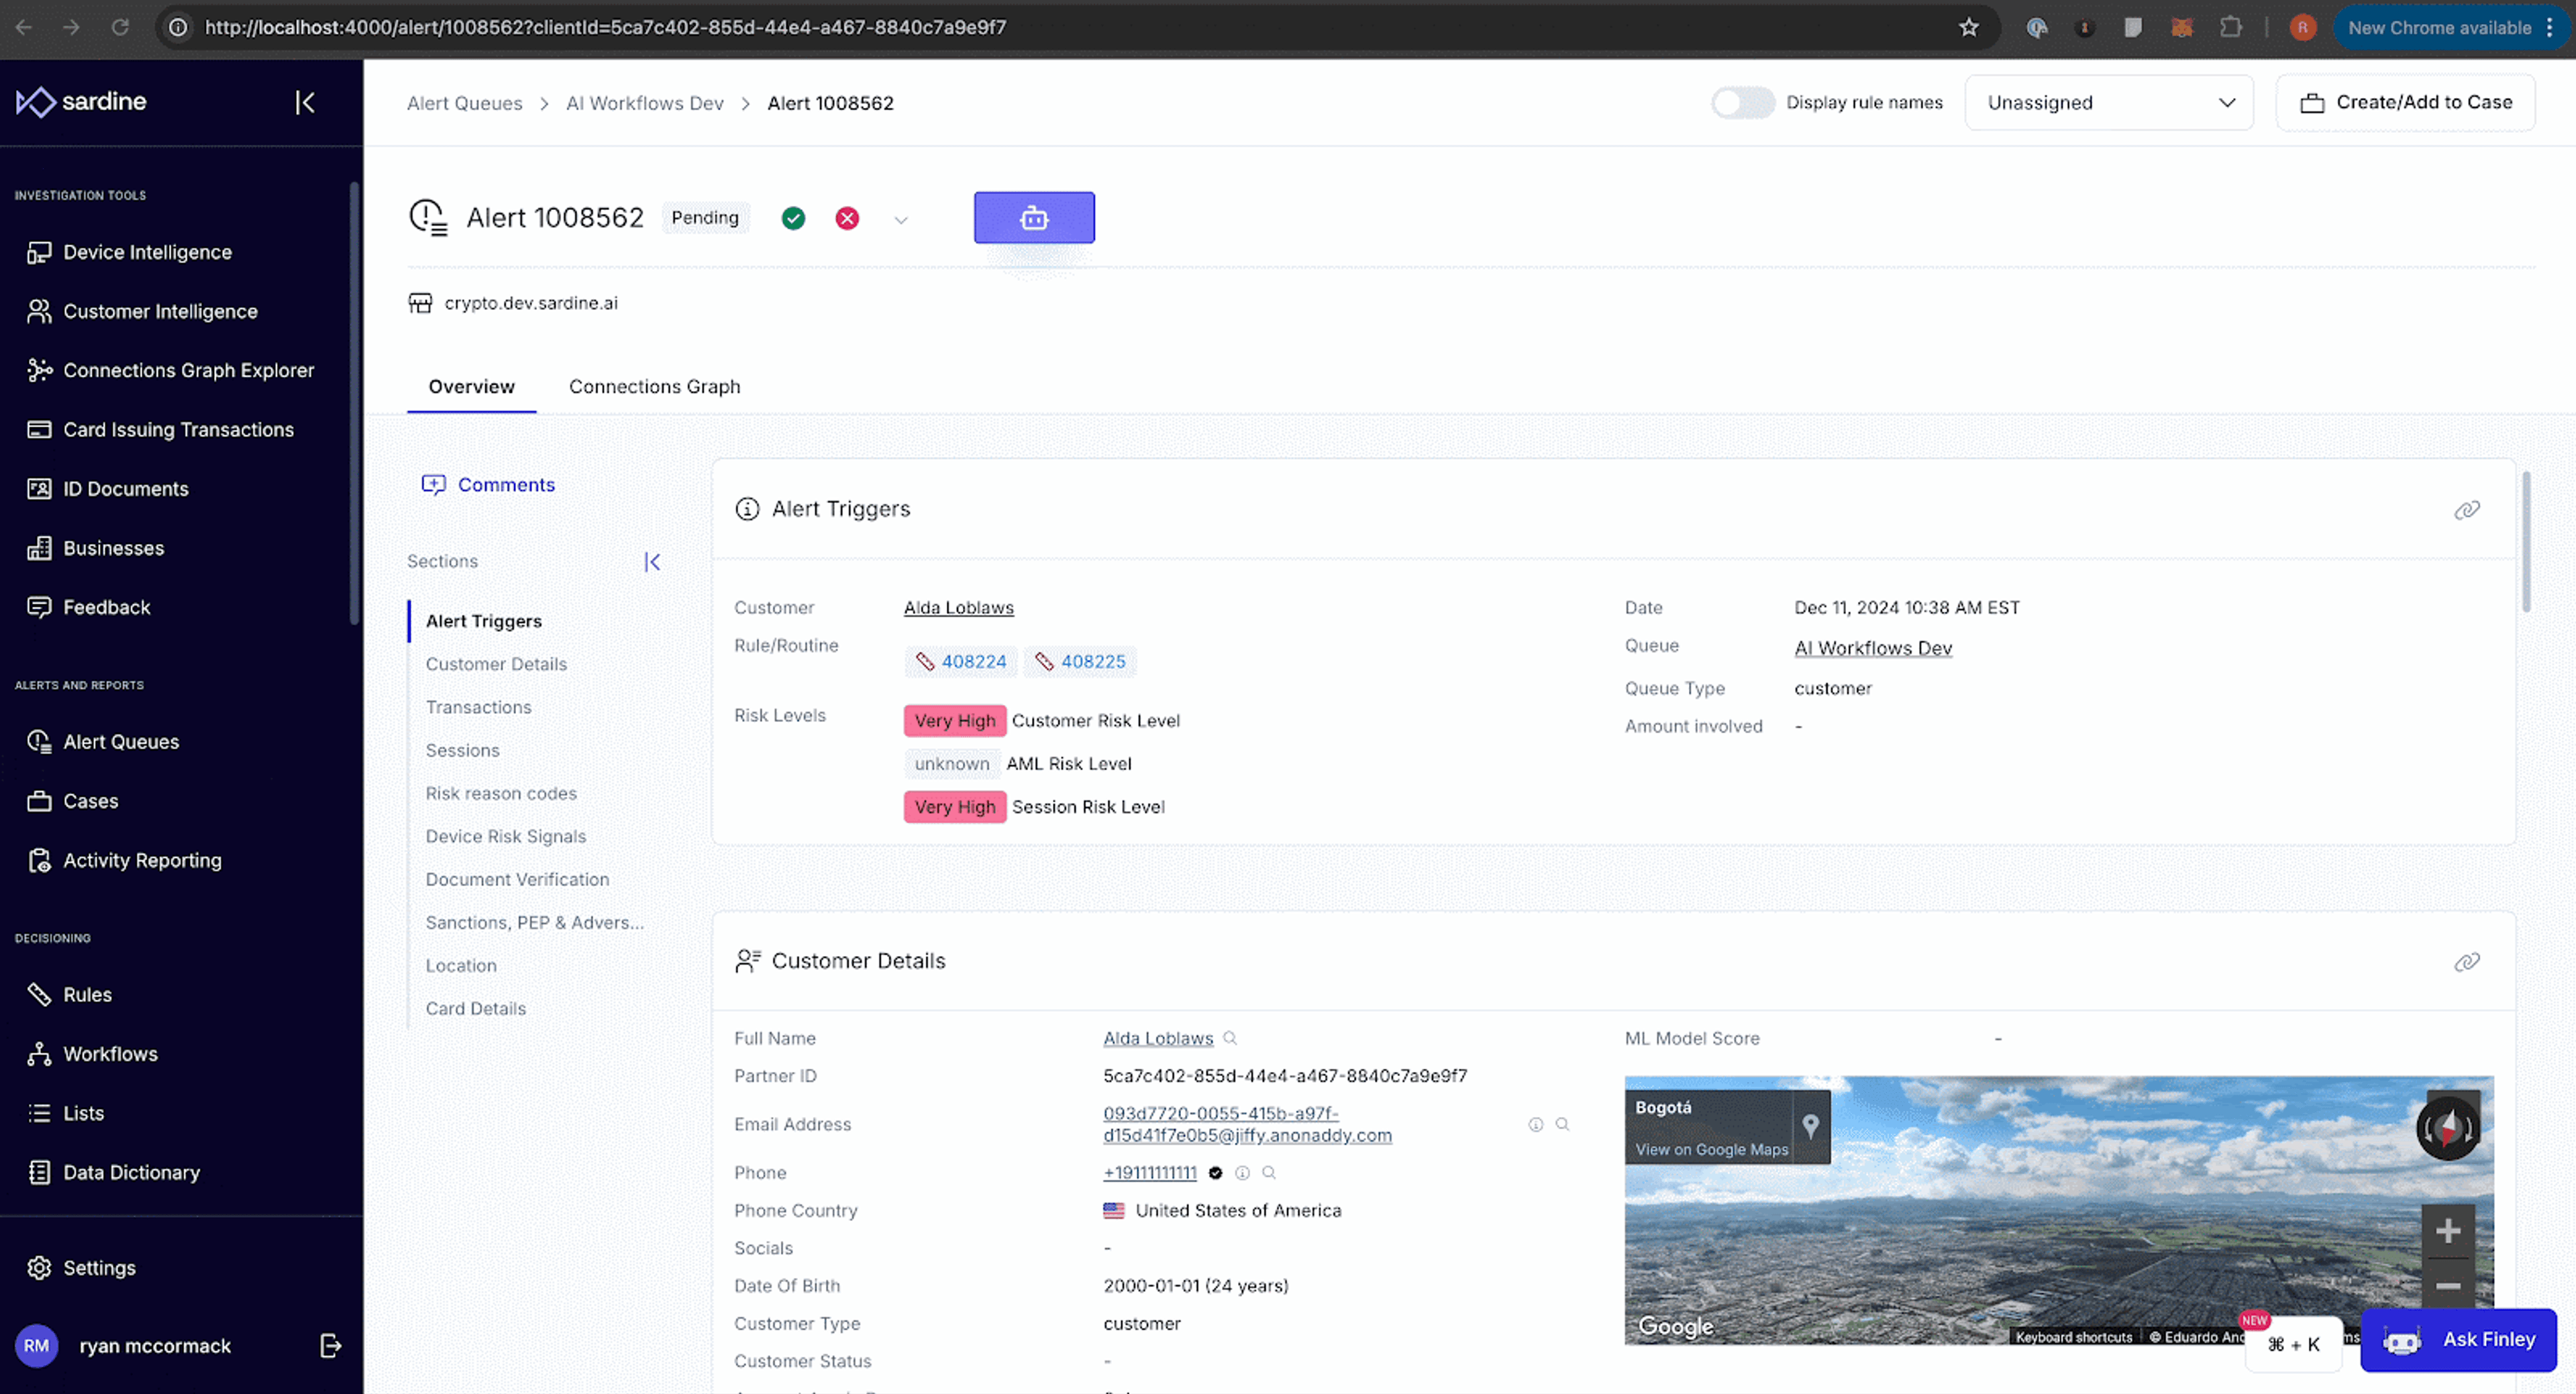The width and height of the screenshot is (2576, 1394).
Task: Collapse the main sidebar navigation
Action: pos(305,102)
